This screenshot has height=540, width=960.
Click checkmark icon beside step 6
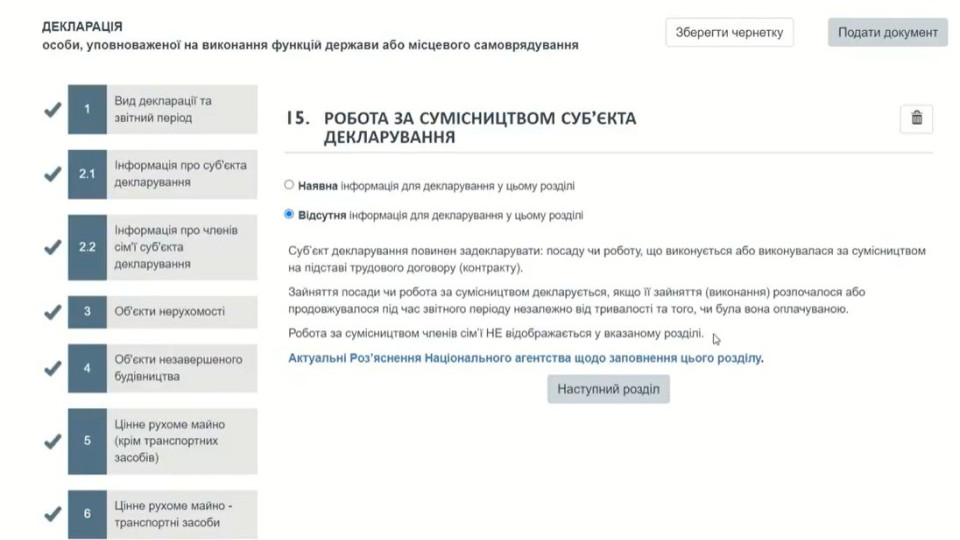click(53, 514)
